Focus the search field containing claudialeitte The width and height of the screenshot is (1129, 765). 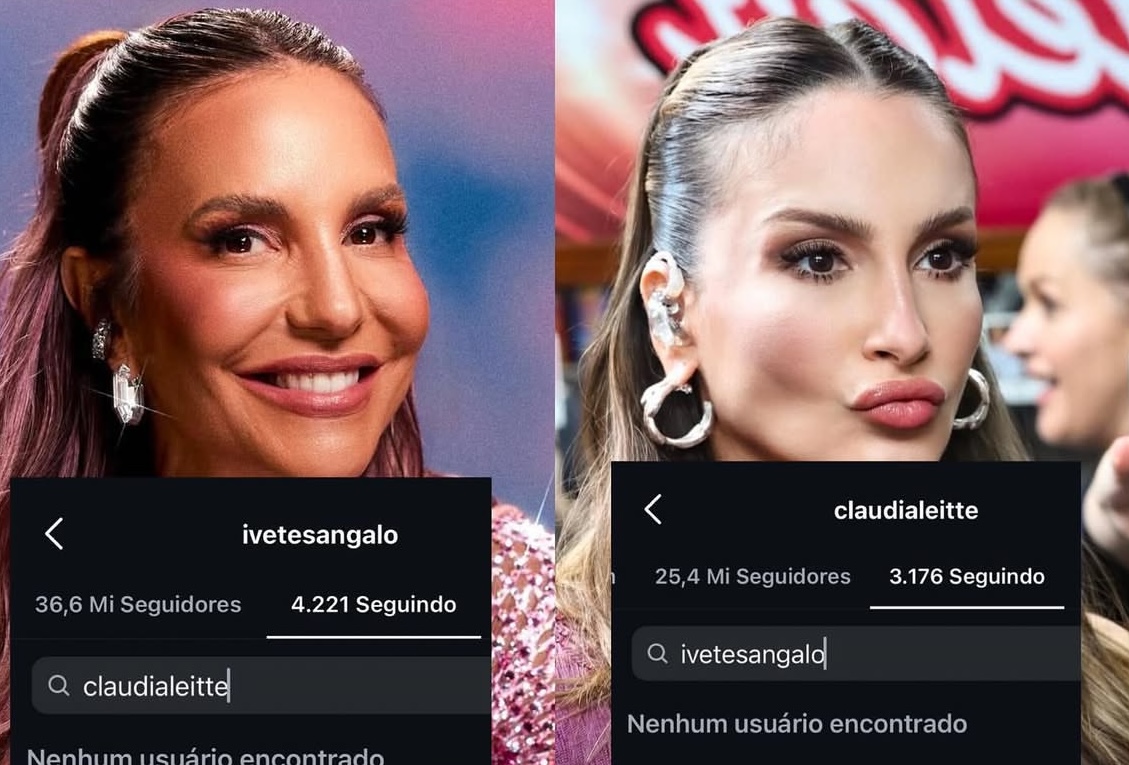(x=261, y=685)
